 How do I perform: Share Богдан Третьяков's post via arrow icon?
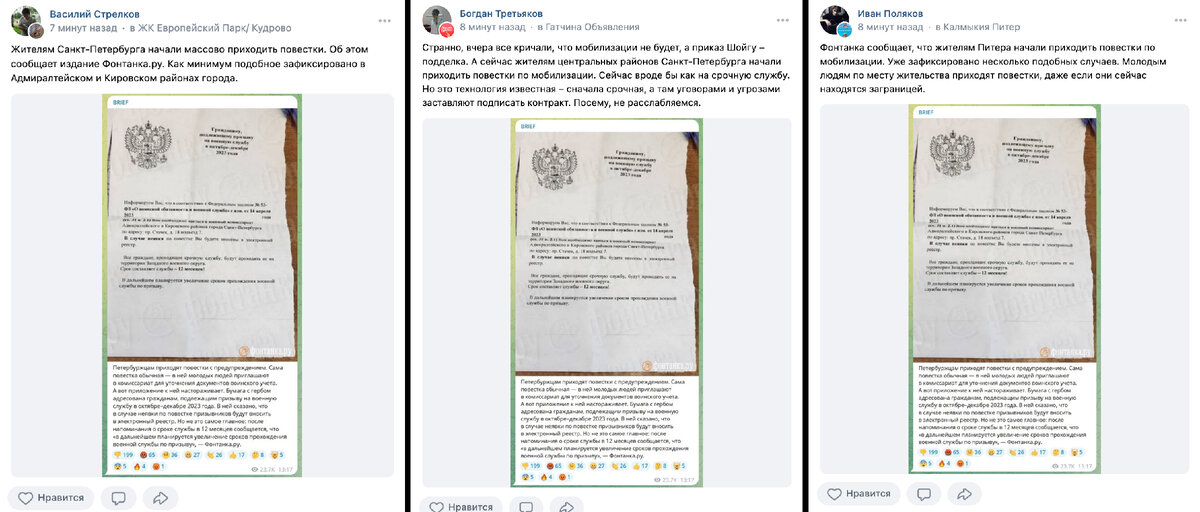[567, 505]
